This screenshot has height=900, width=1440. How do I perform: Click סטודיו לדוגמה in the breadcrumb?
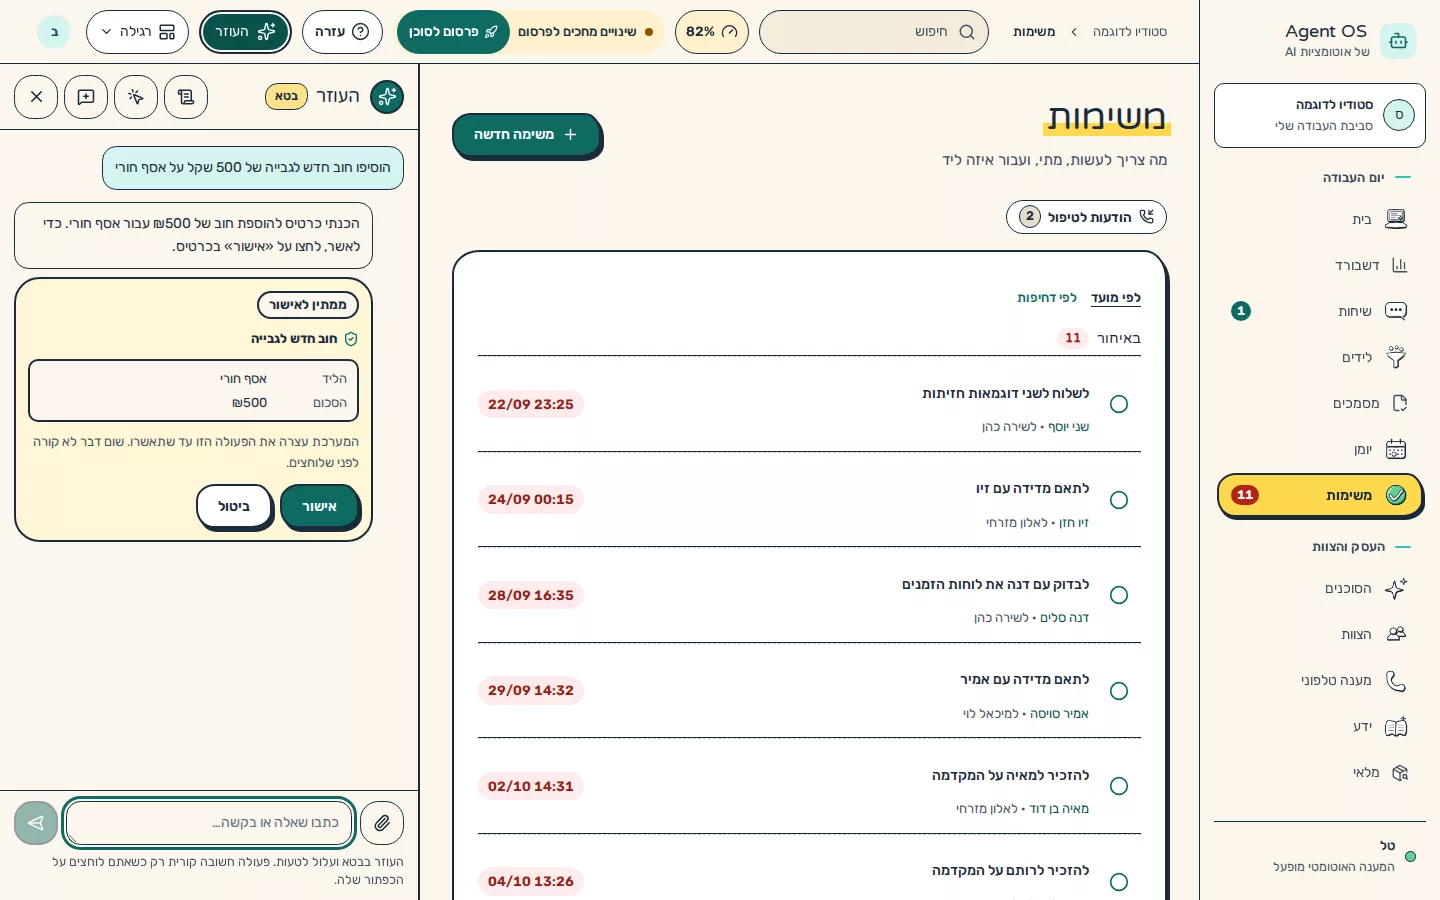1130,32
